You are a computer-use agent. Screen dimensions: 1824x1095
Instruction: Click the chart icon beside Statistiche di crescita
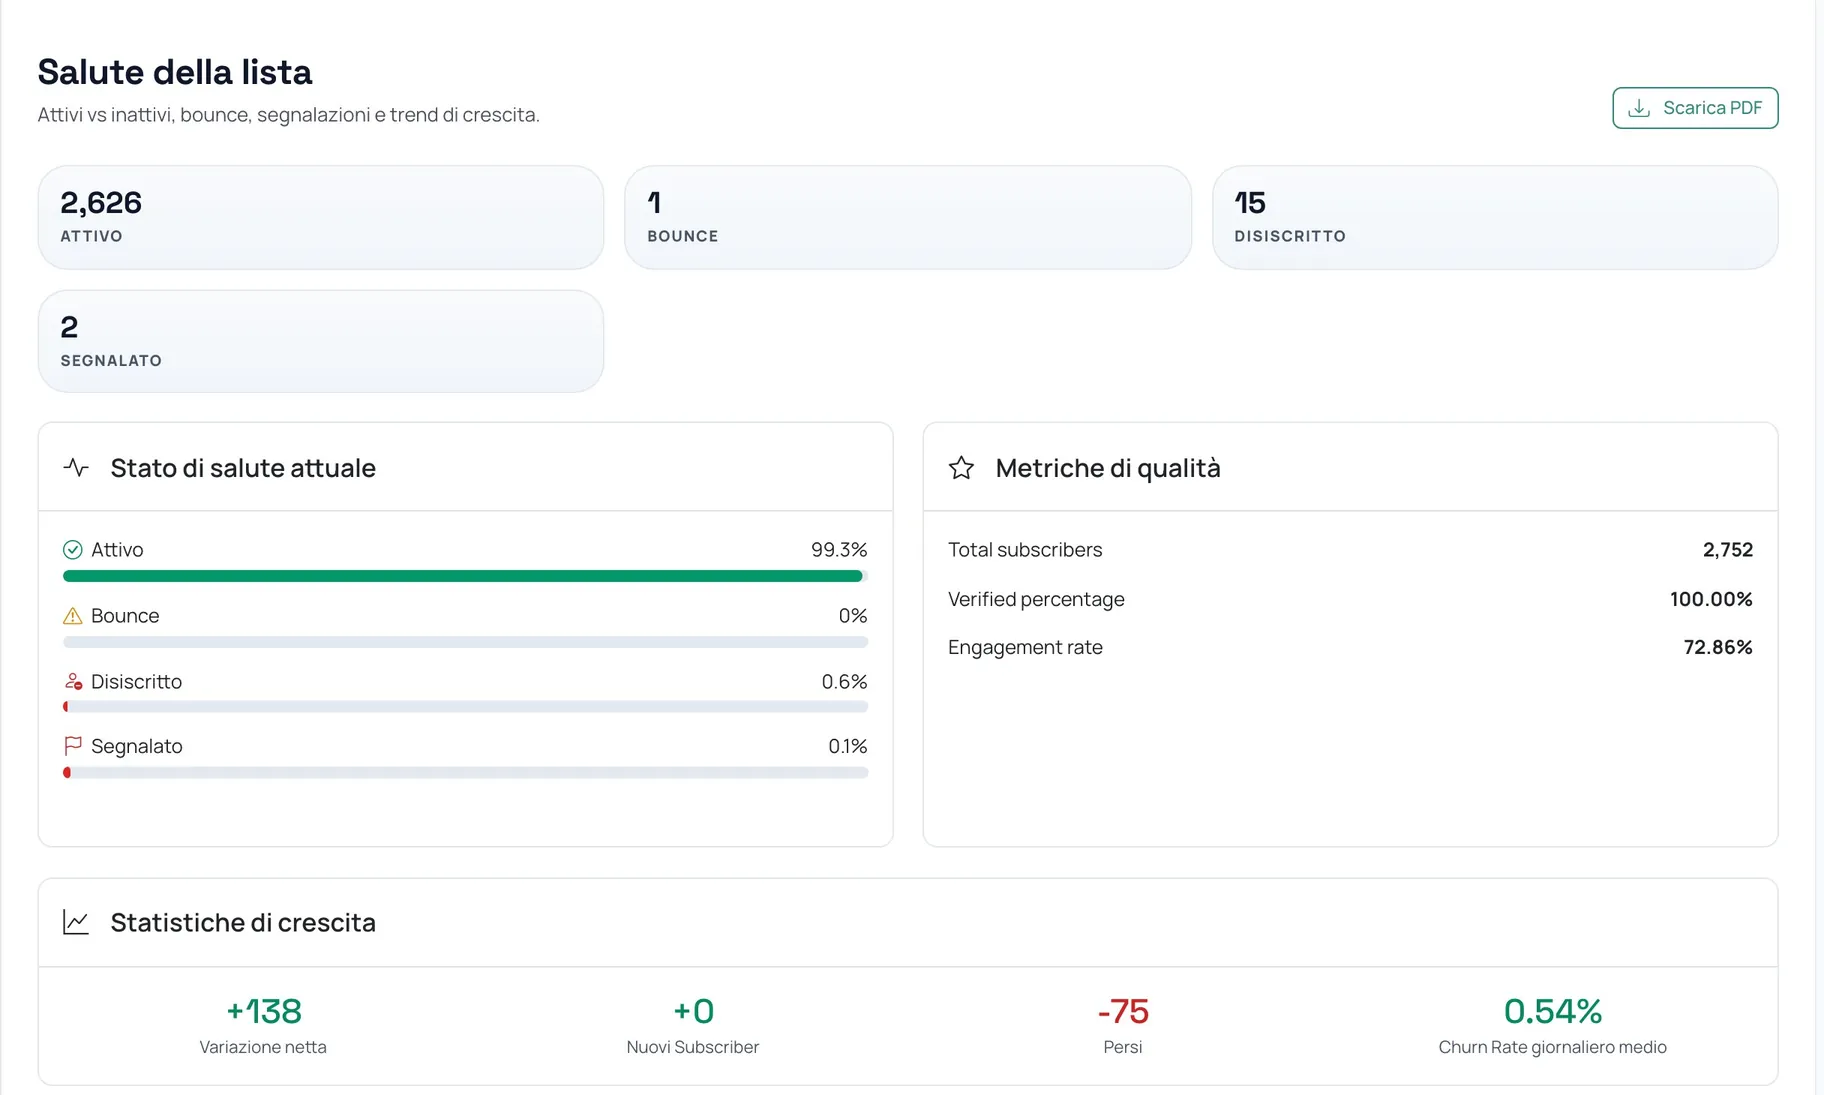click(x=76, y=922)
